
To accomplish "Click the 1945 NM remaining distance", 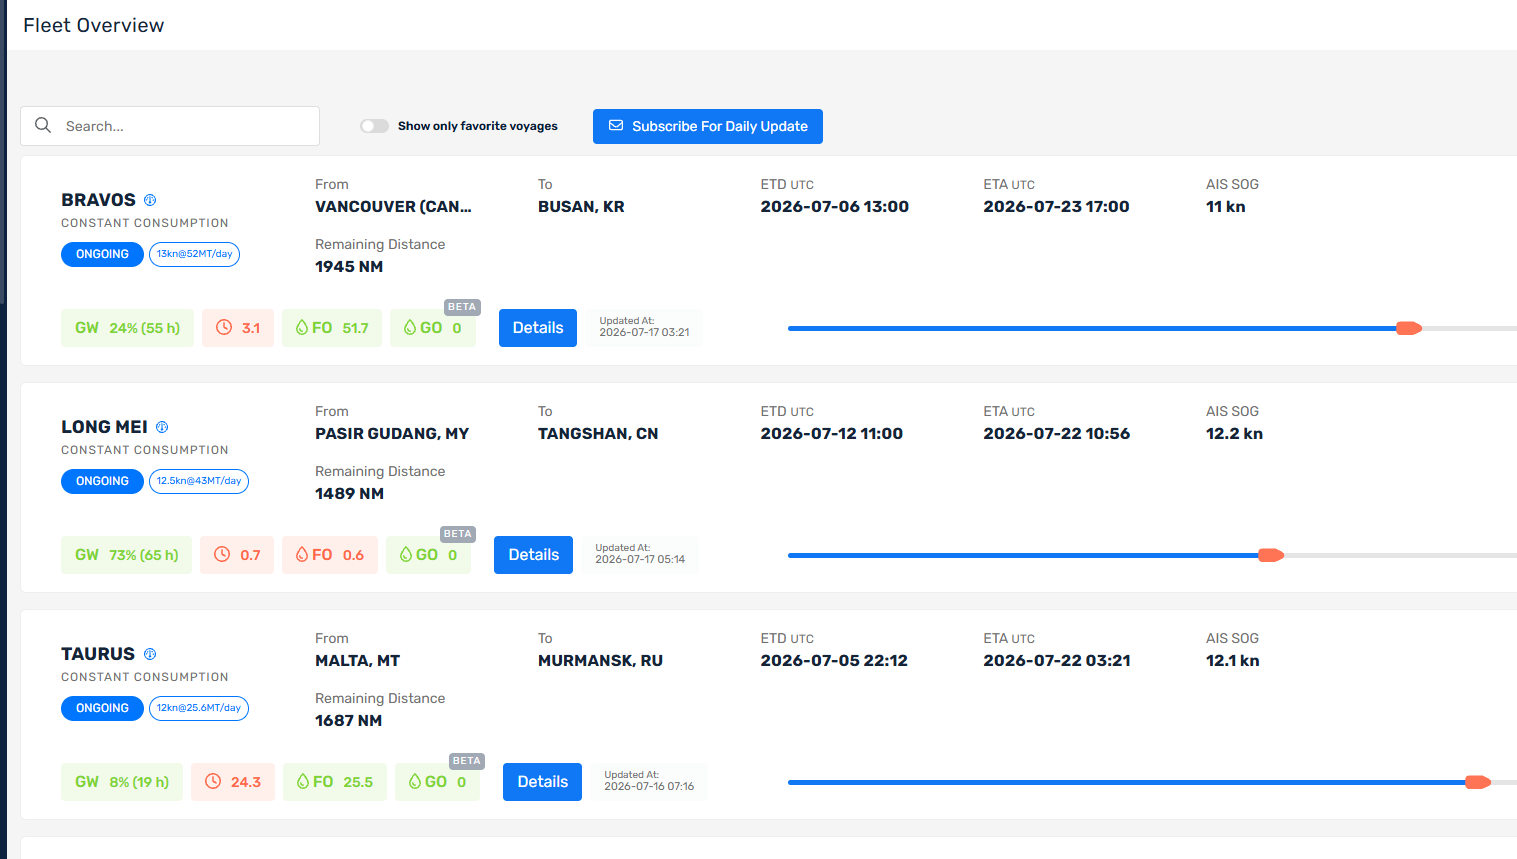I will 349,267.
